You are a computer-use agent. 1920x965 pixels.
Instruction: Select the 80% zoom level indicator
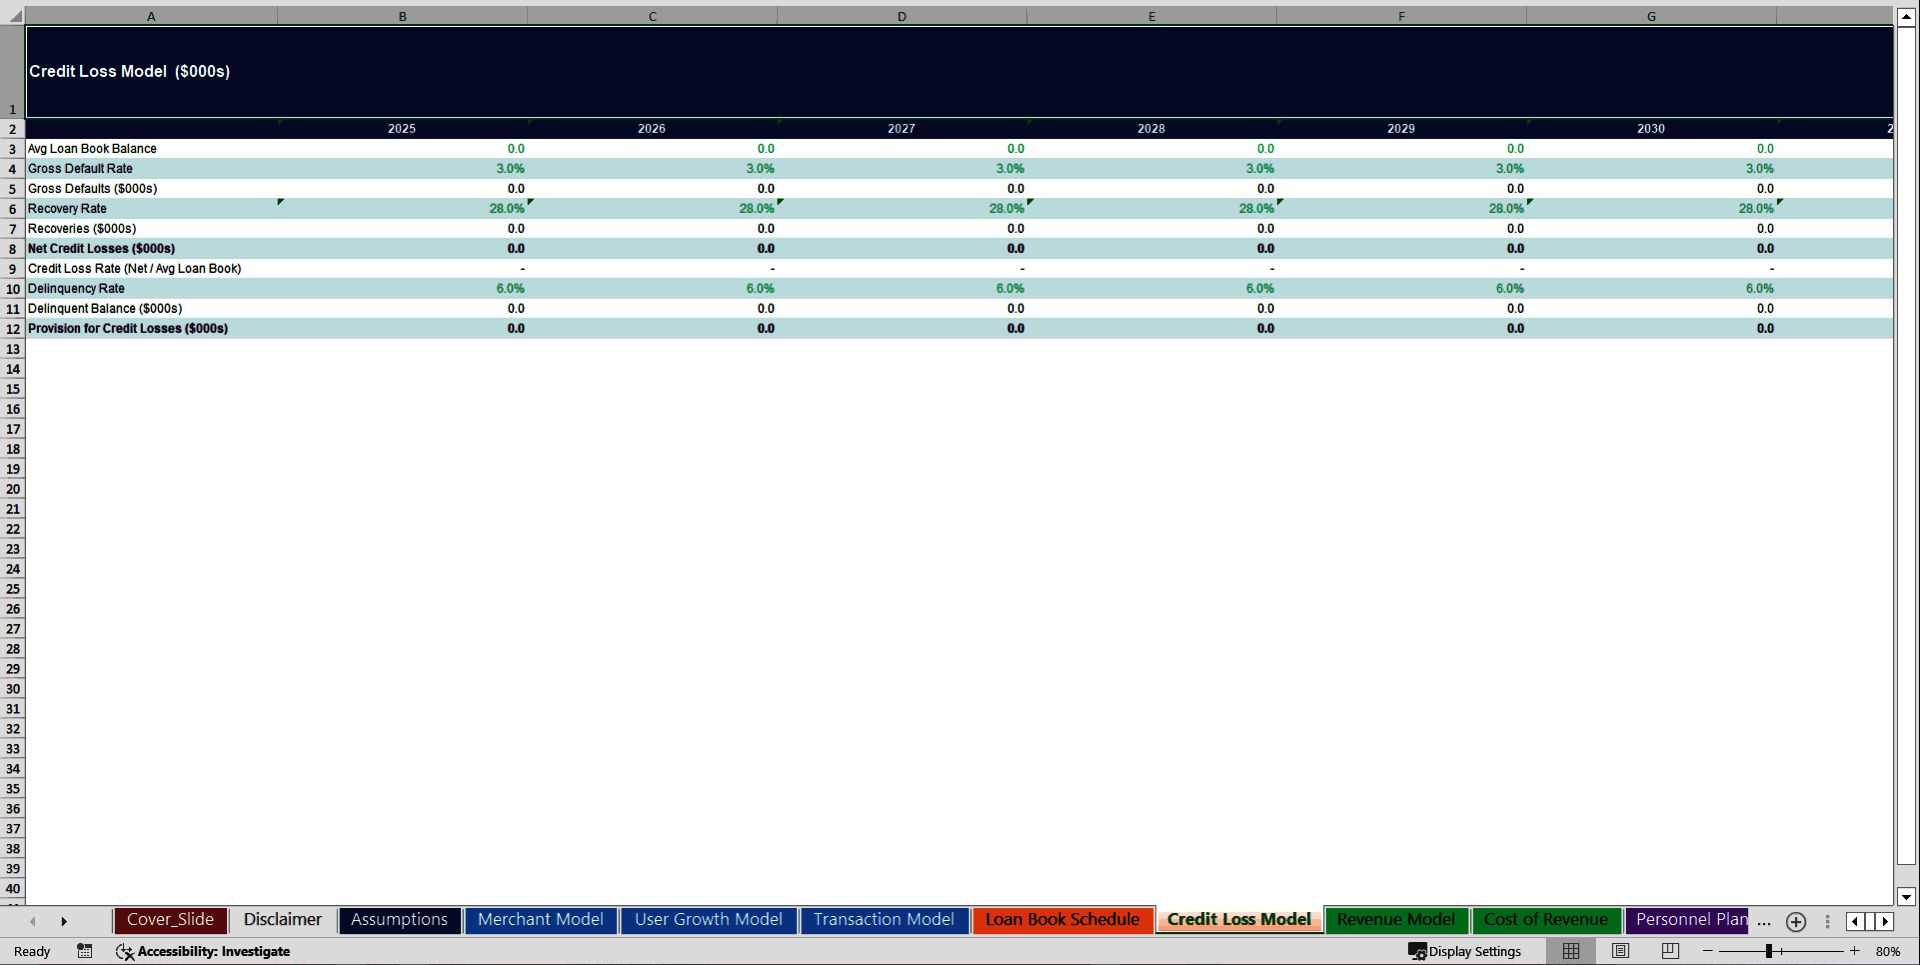point(1889,951)
